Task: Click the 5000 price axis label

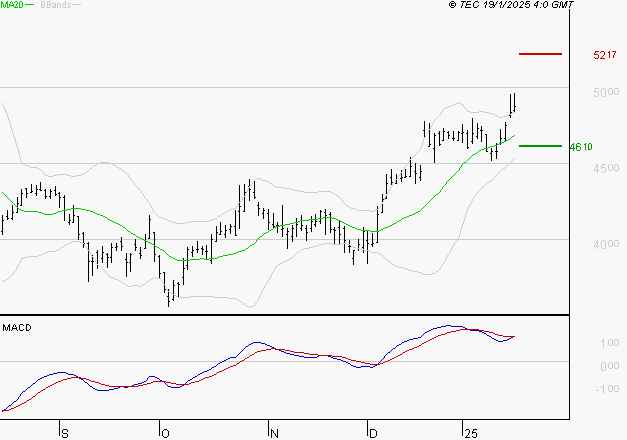Action: [x=606, y=92]
